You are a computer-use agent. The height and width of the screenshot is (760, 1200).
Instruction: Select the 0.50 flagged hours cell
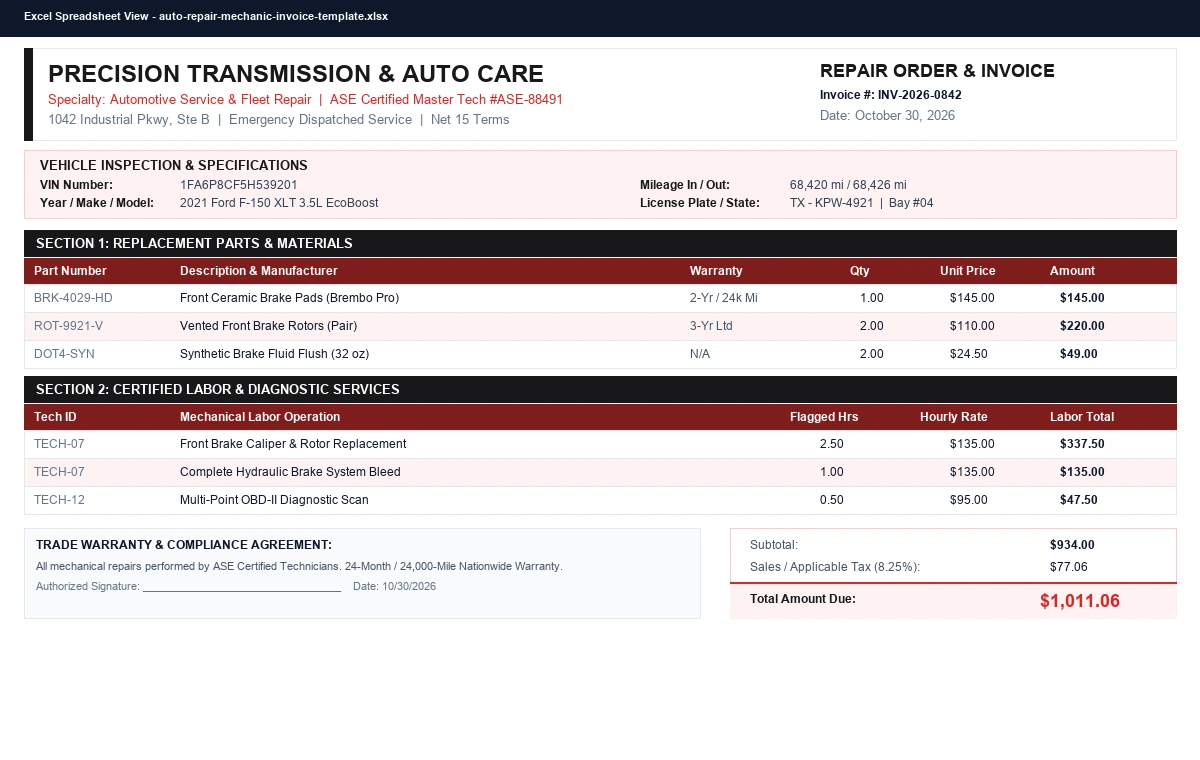pyautogui.click(x=832, y=500)
